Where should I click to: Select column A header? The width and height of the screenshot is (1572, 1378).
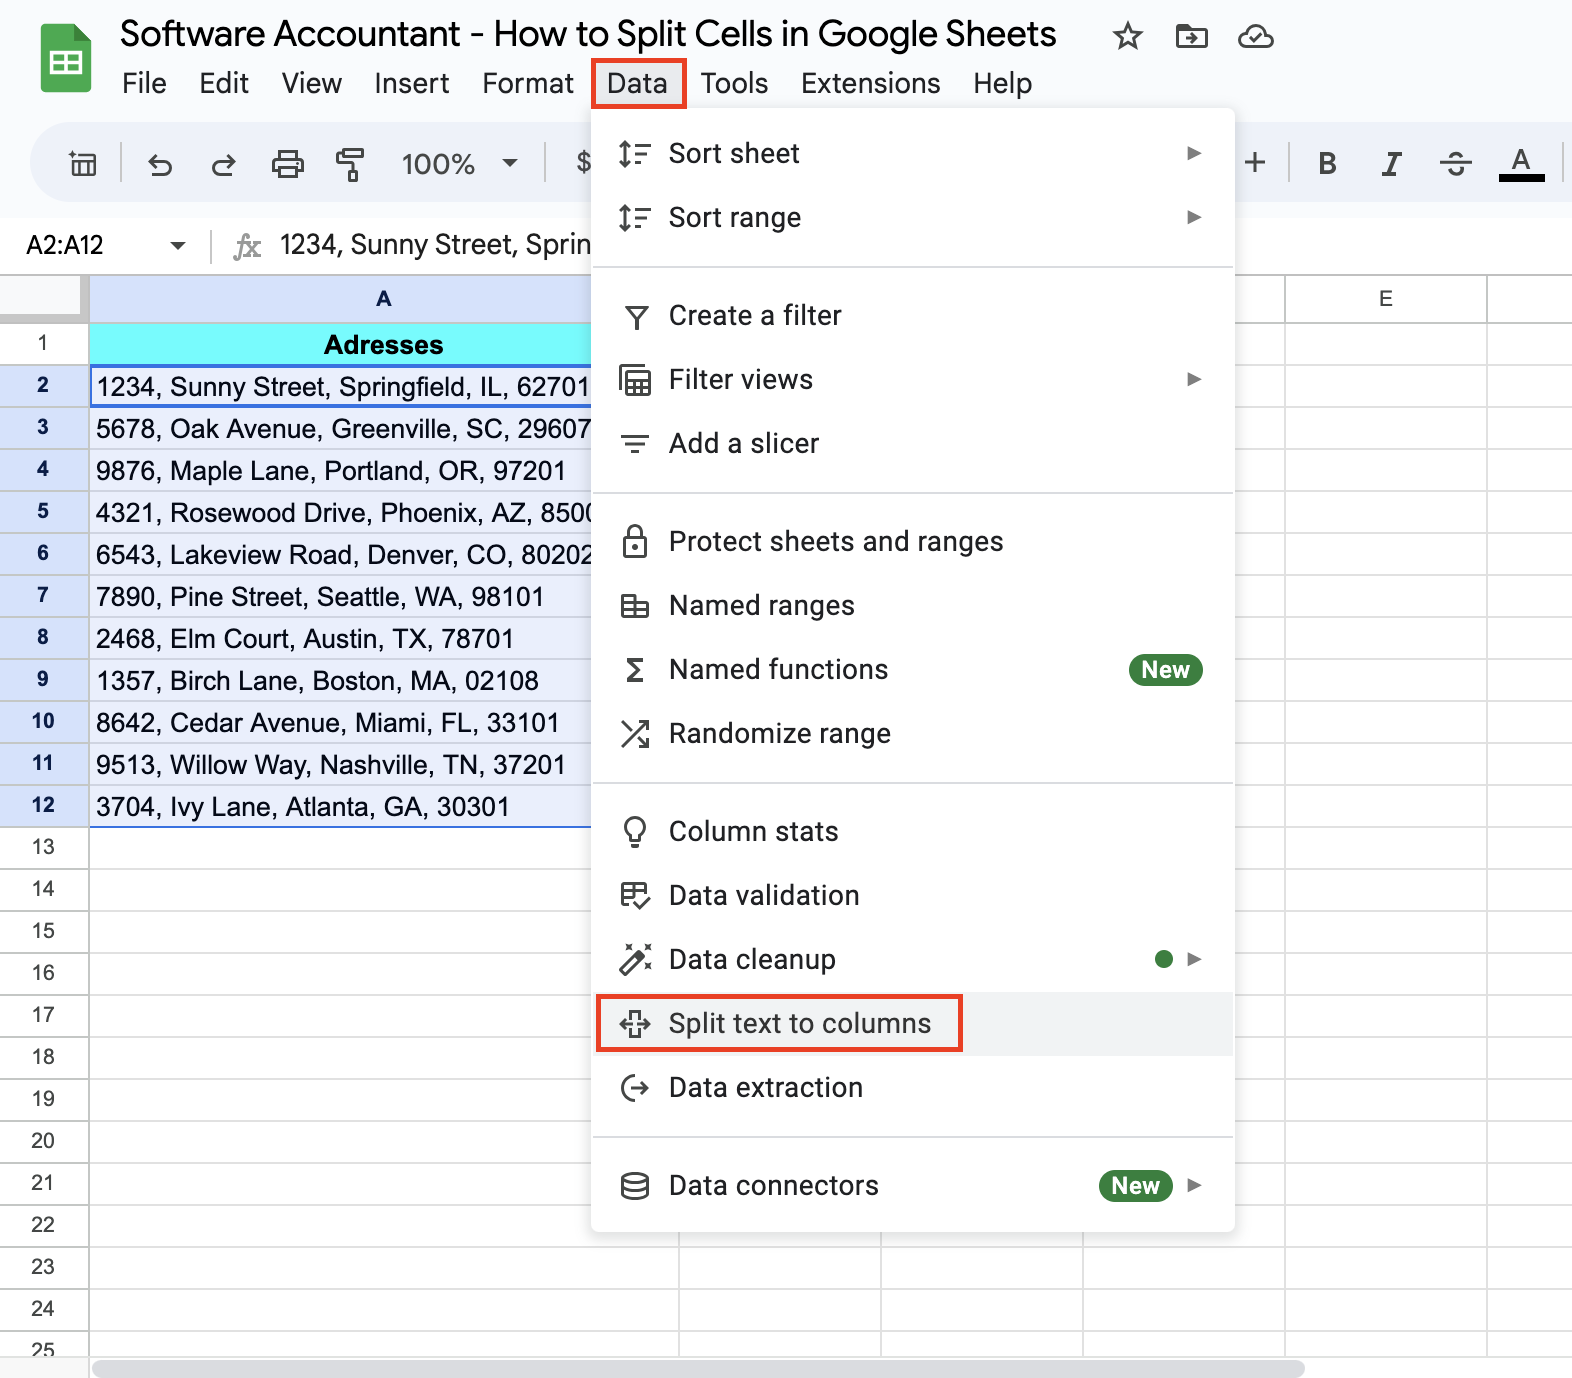340,298
